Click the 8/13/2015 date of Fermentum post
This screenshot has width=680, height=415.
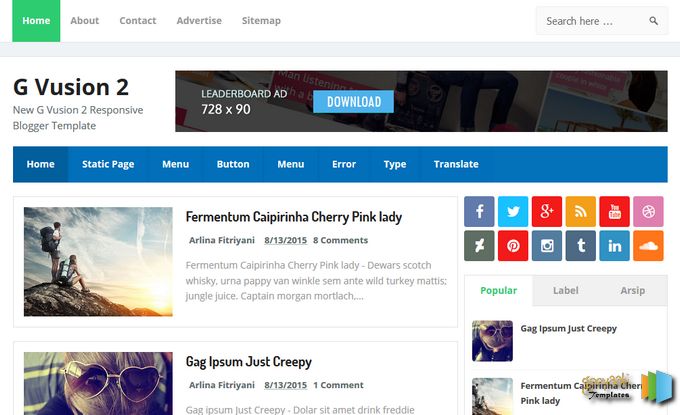tap(285, 240)
